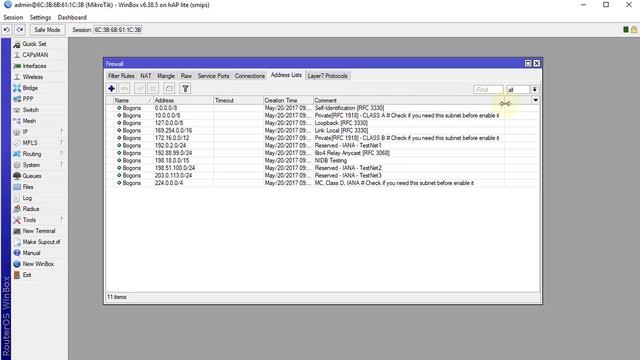Maximize the Firewall inner window
The image size is (640, 360).
click(x=528, y=63)
